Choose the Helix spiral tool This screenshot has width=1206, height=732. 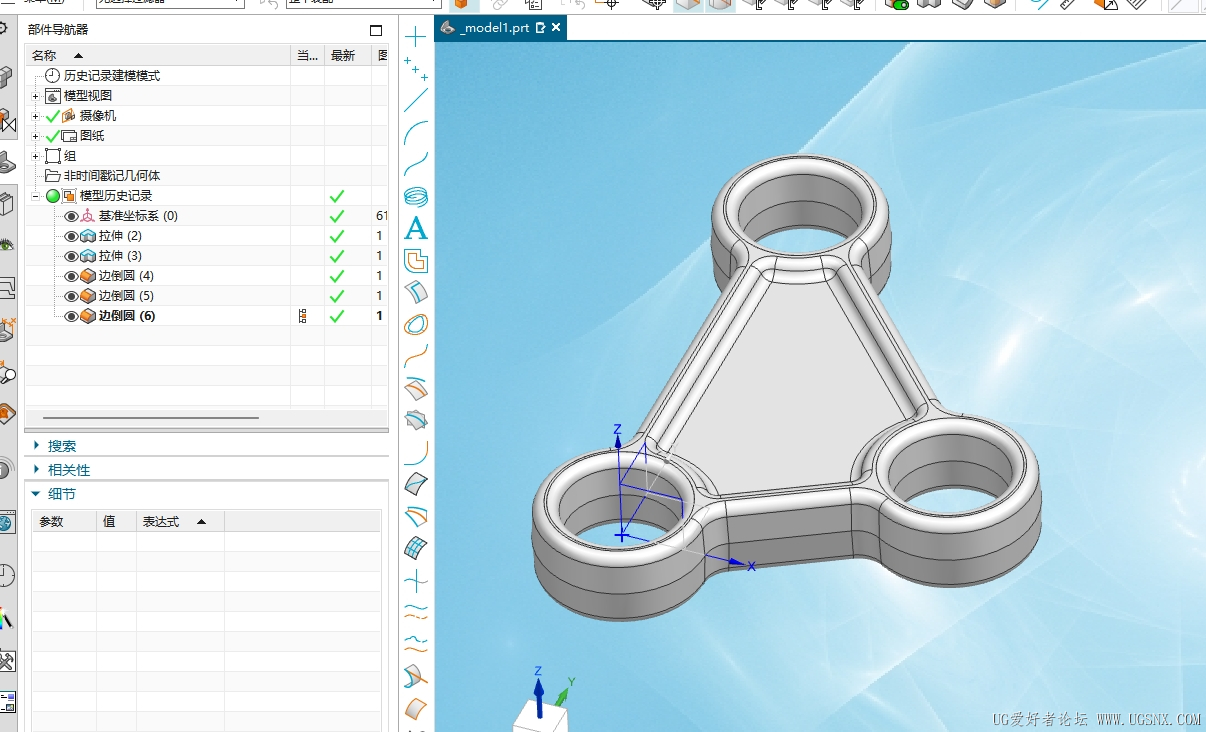416,196
